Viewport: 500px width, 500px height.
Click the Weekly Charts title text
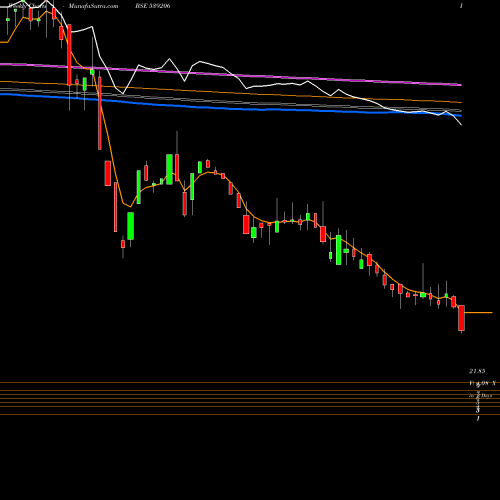click(27, 6)
